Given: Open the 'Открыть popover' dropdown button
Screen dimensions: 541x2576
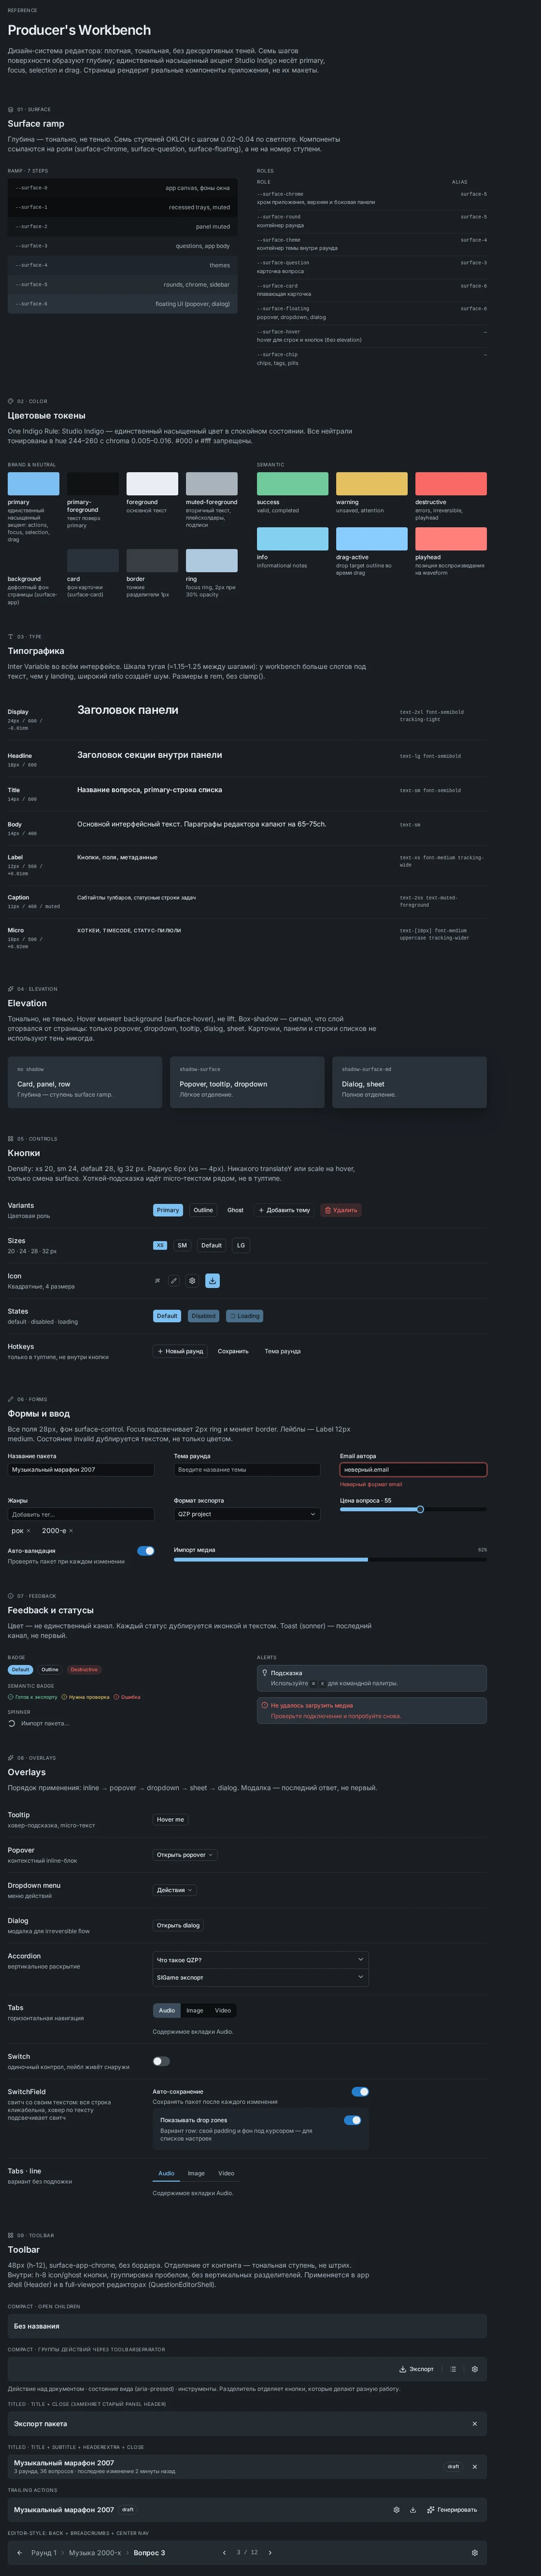Looking at the screenshot, I should [x=185, y=1855].
